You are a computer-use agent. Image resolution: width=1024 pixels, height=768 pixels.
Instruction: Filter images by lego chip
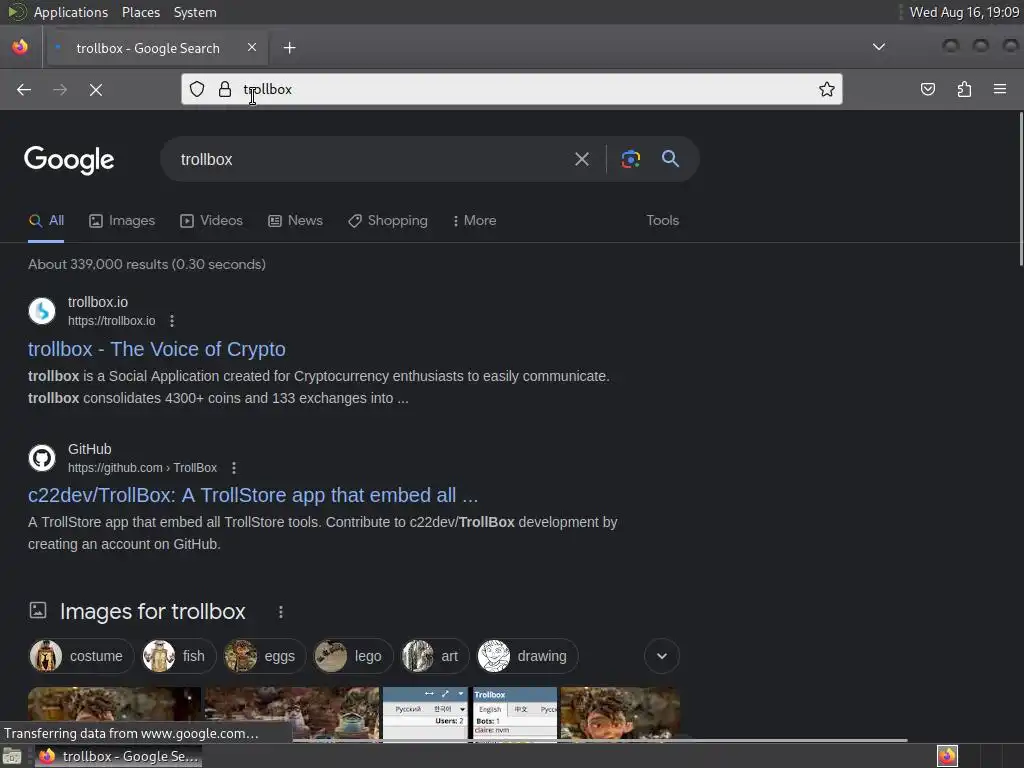click(x=352, y=656)
